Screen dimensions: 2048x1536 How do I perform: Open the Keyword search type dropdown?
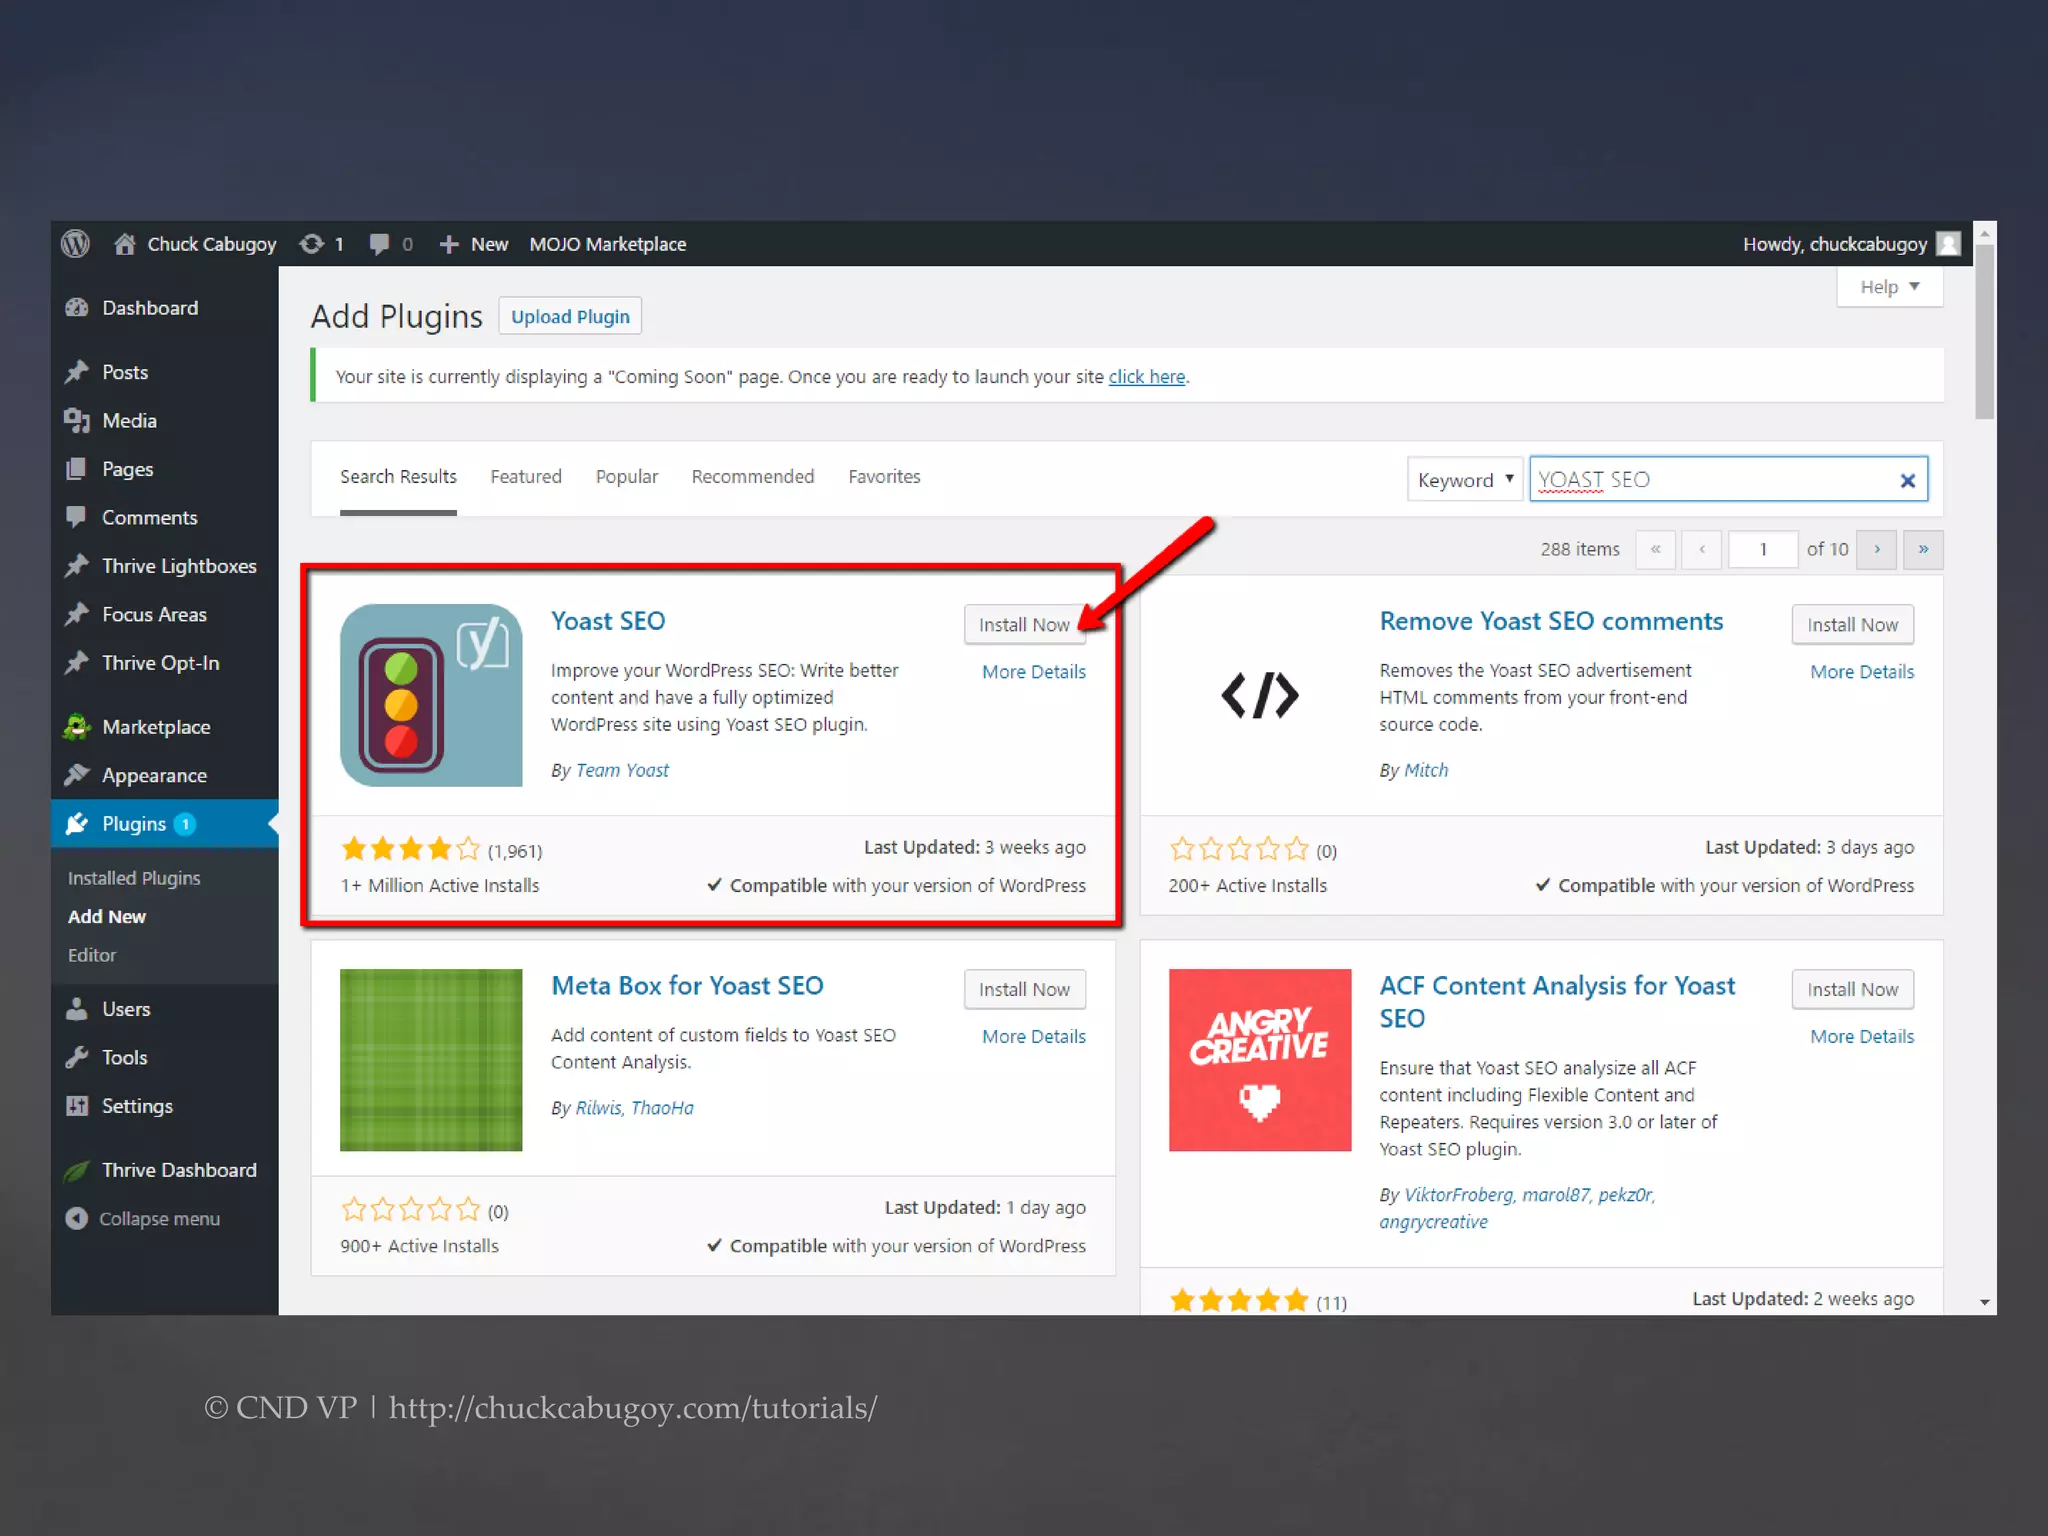[1465, 480]
